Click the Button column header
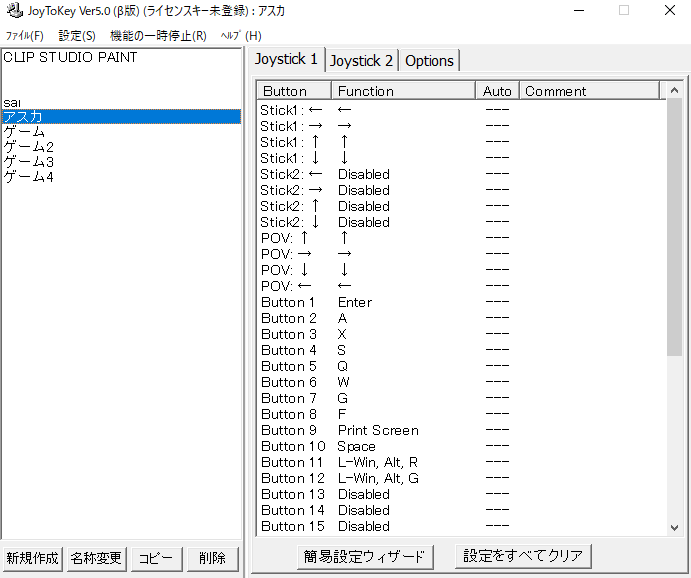691x578 pixels. (x=294, y=91)
